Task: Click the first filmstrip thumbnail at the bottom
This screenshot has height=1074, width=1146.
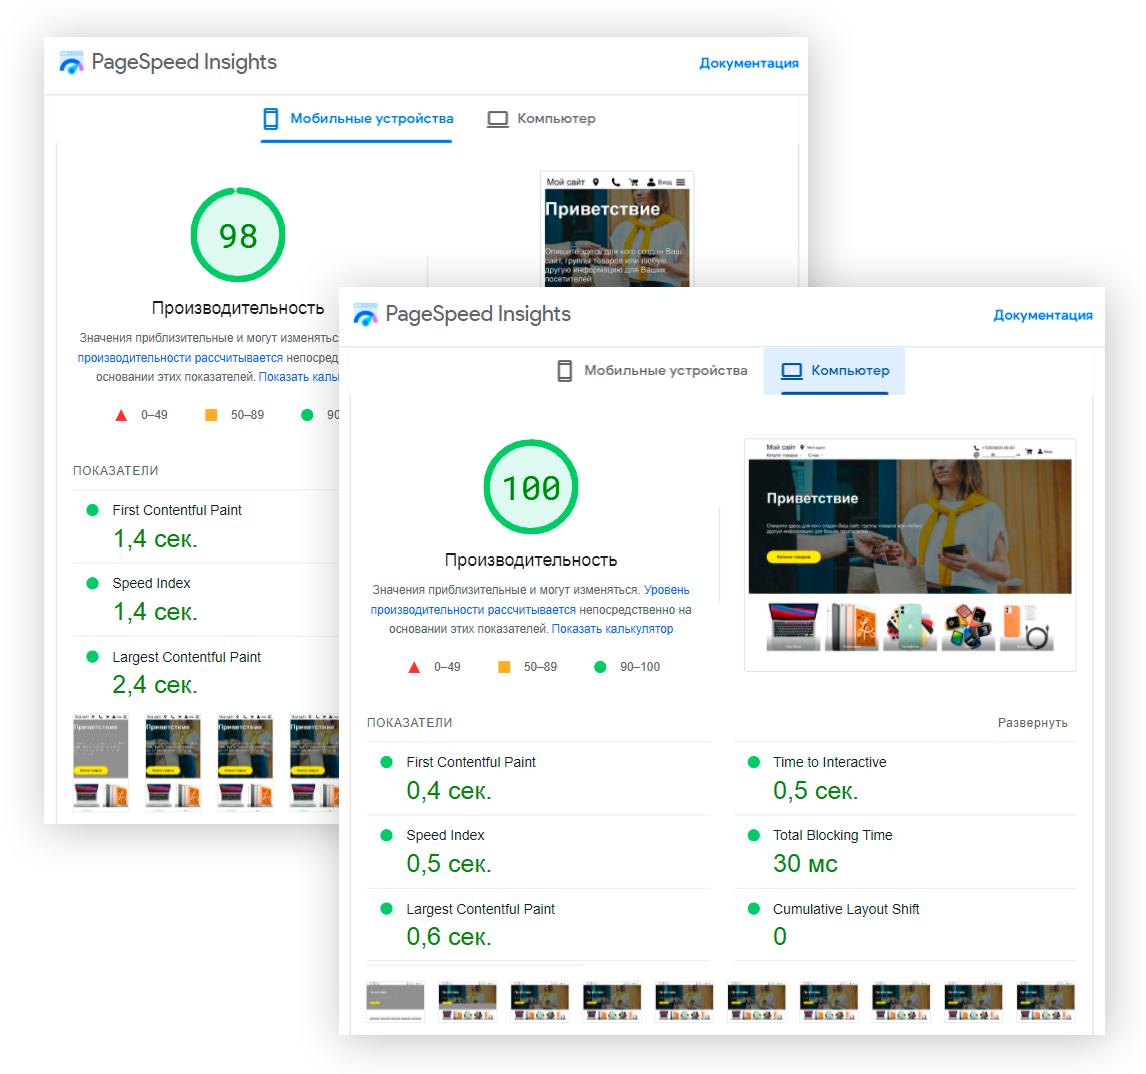Action: (x=395, y=1000)
